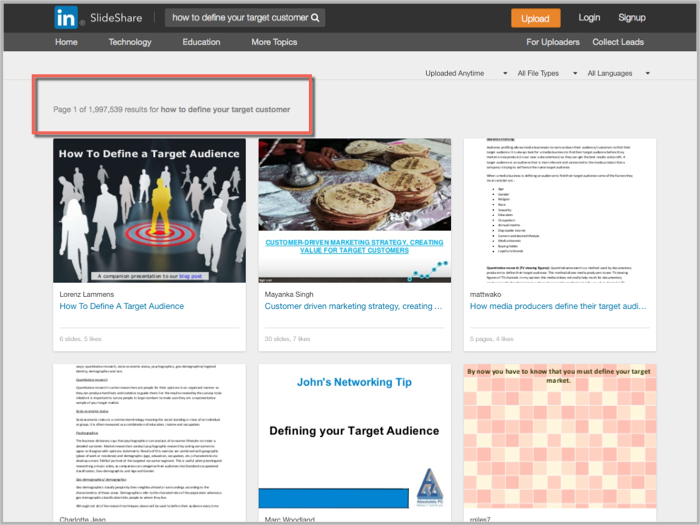
Task: Open the Education menu item
Action: coord(201,42)
